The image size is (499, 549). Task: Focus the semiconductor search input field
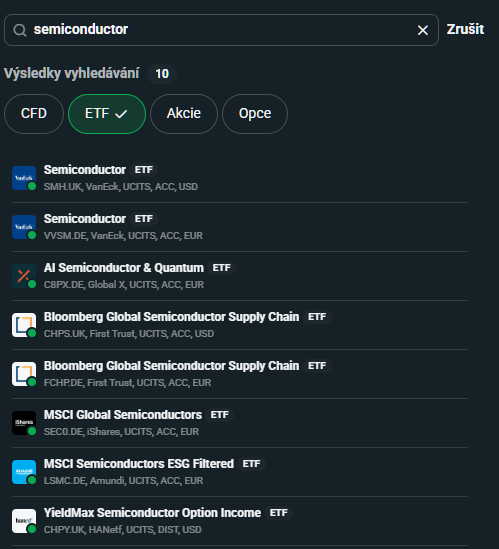click(x=221, y=30)
